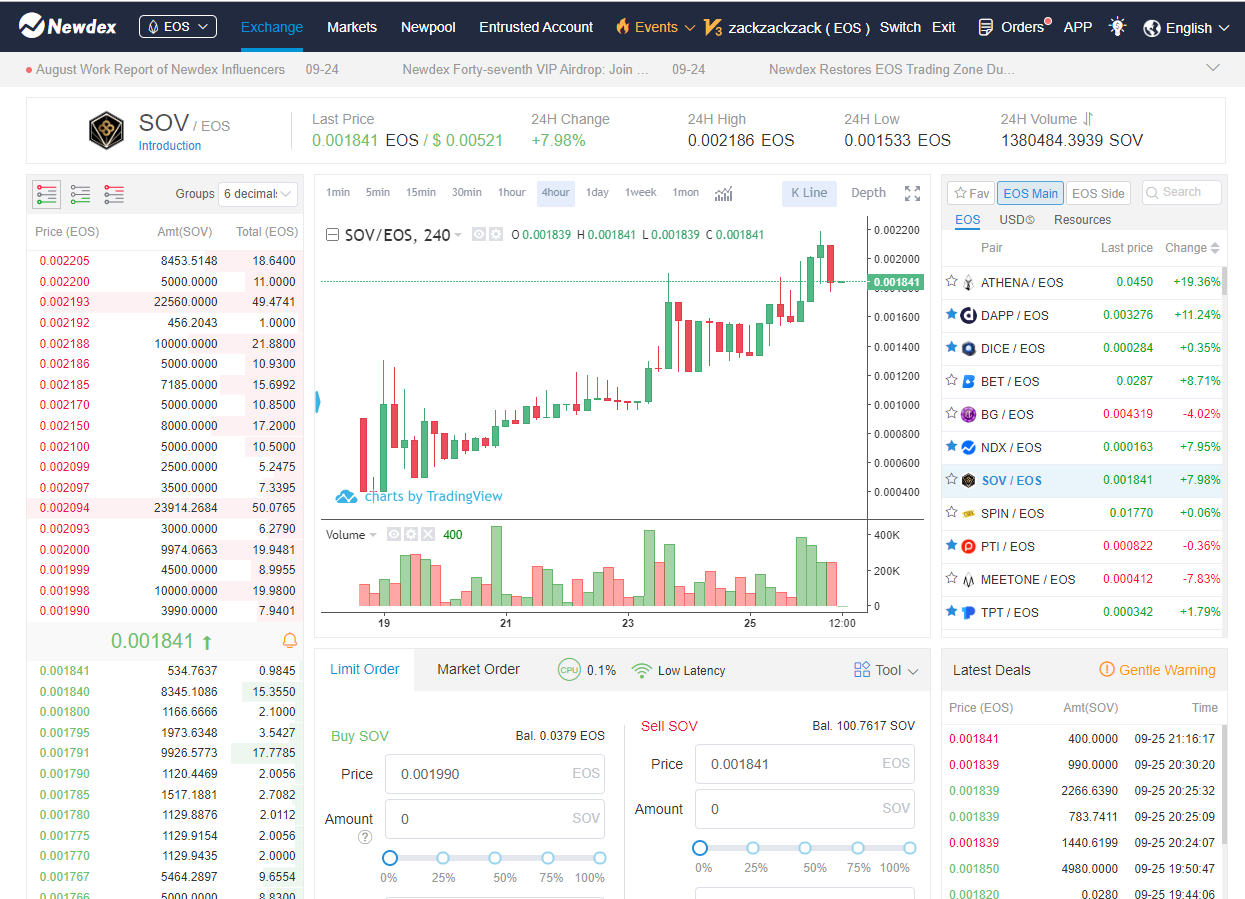Click the TradingView cloud logo
Viewport: 1245px width, 899px height.
pos(346,497)
